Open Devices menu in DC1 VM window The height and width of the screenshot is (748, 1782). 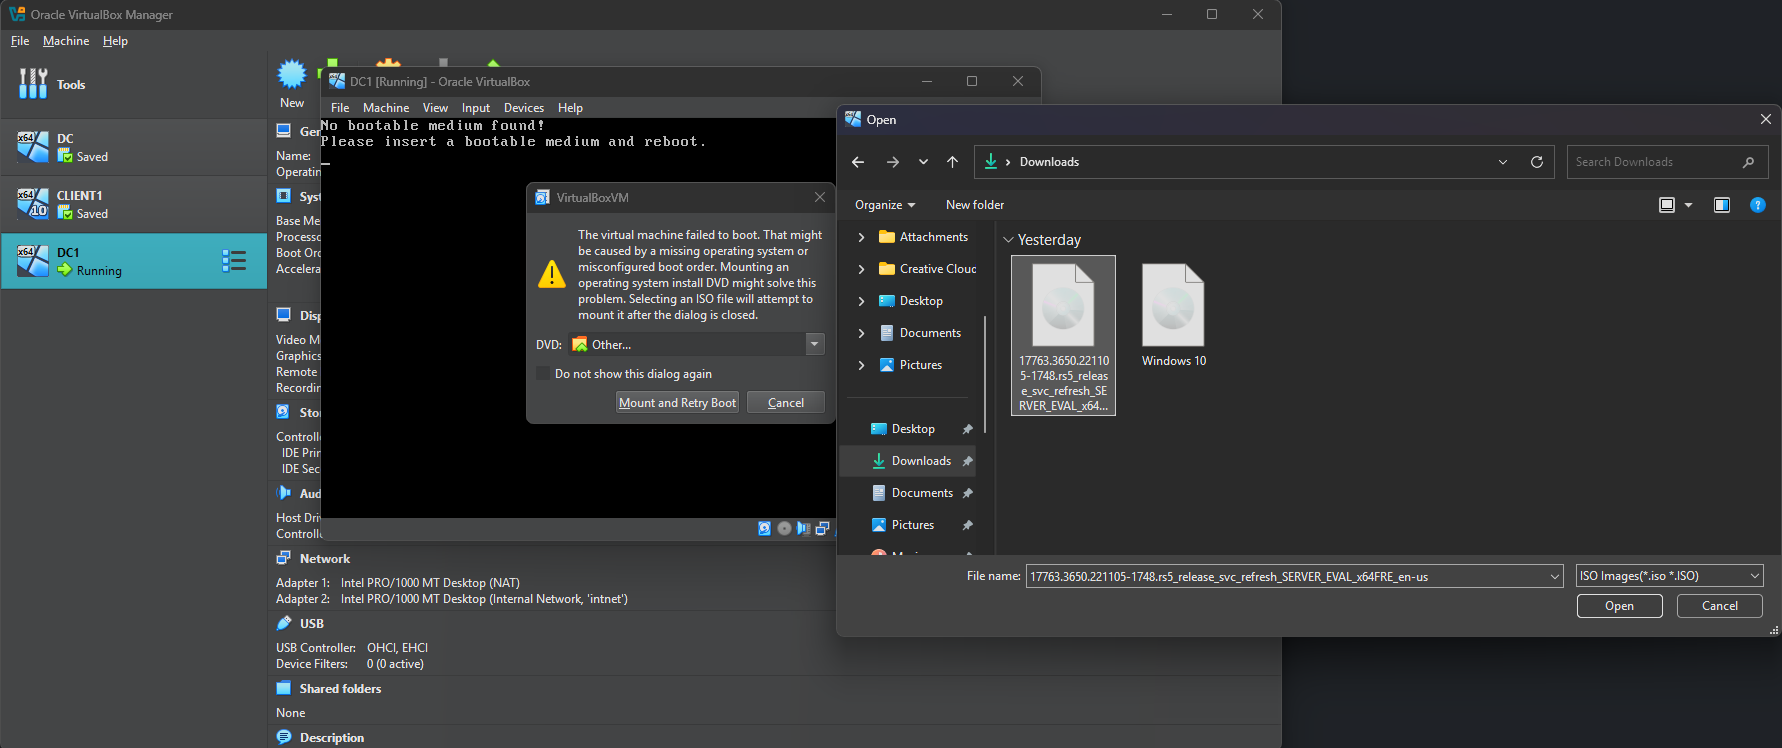coord(524,108)
